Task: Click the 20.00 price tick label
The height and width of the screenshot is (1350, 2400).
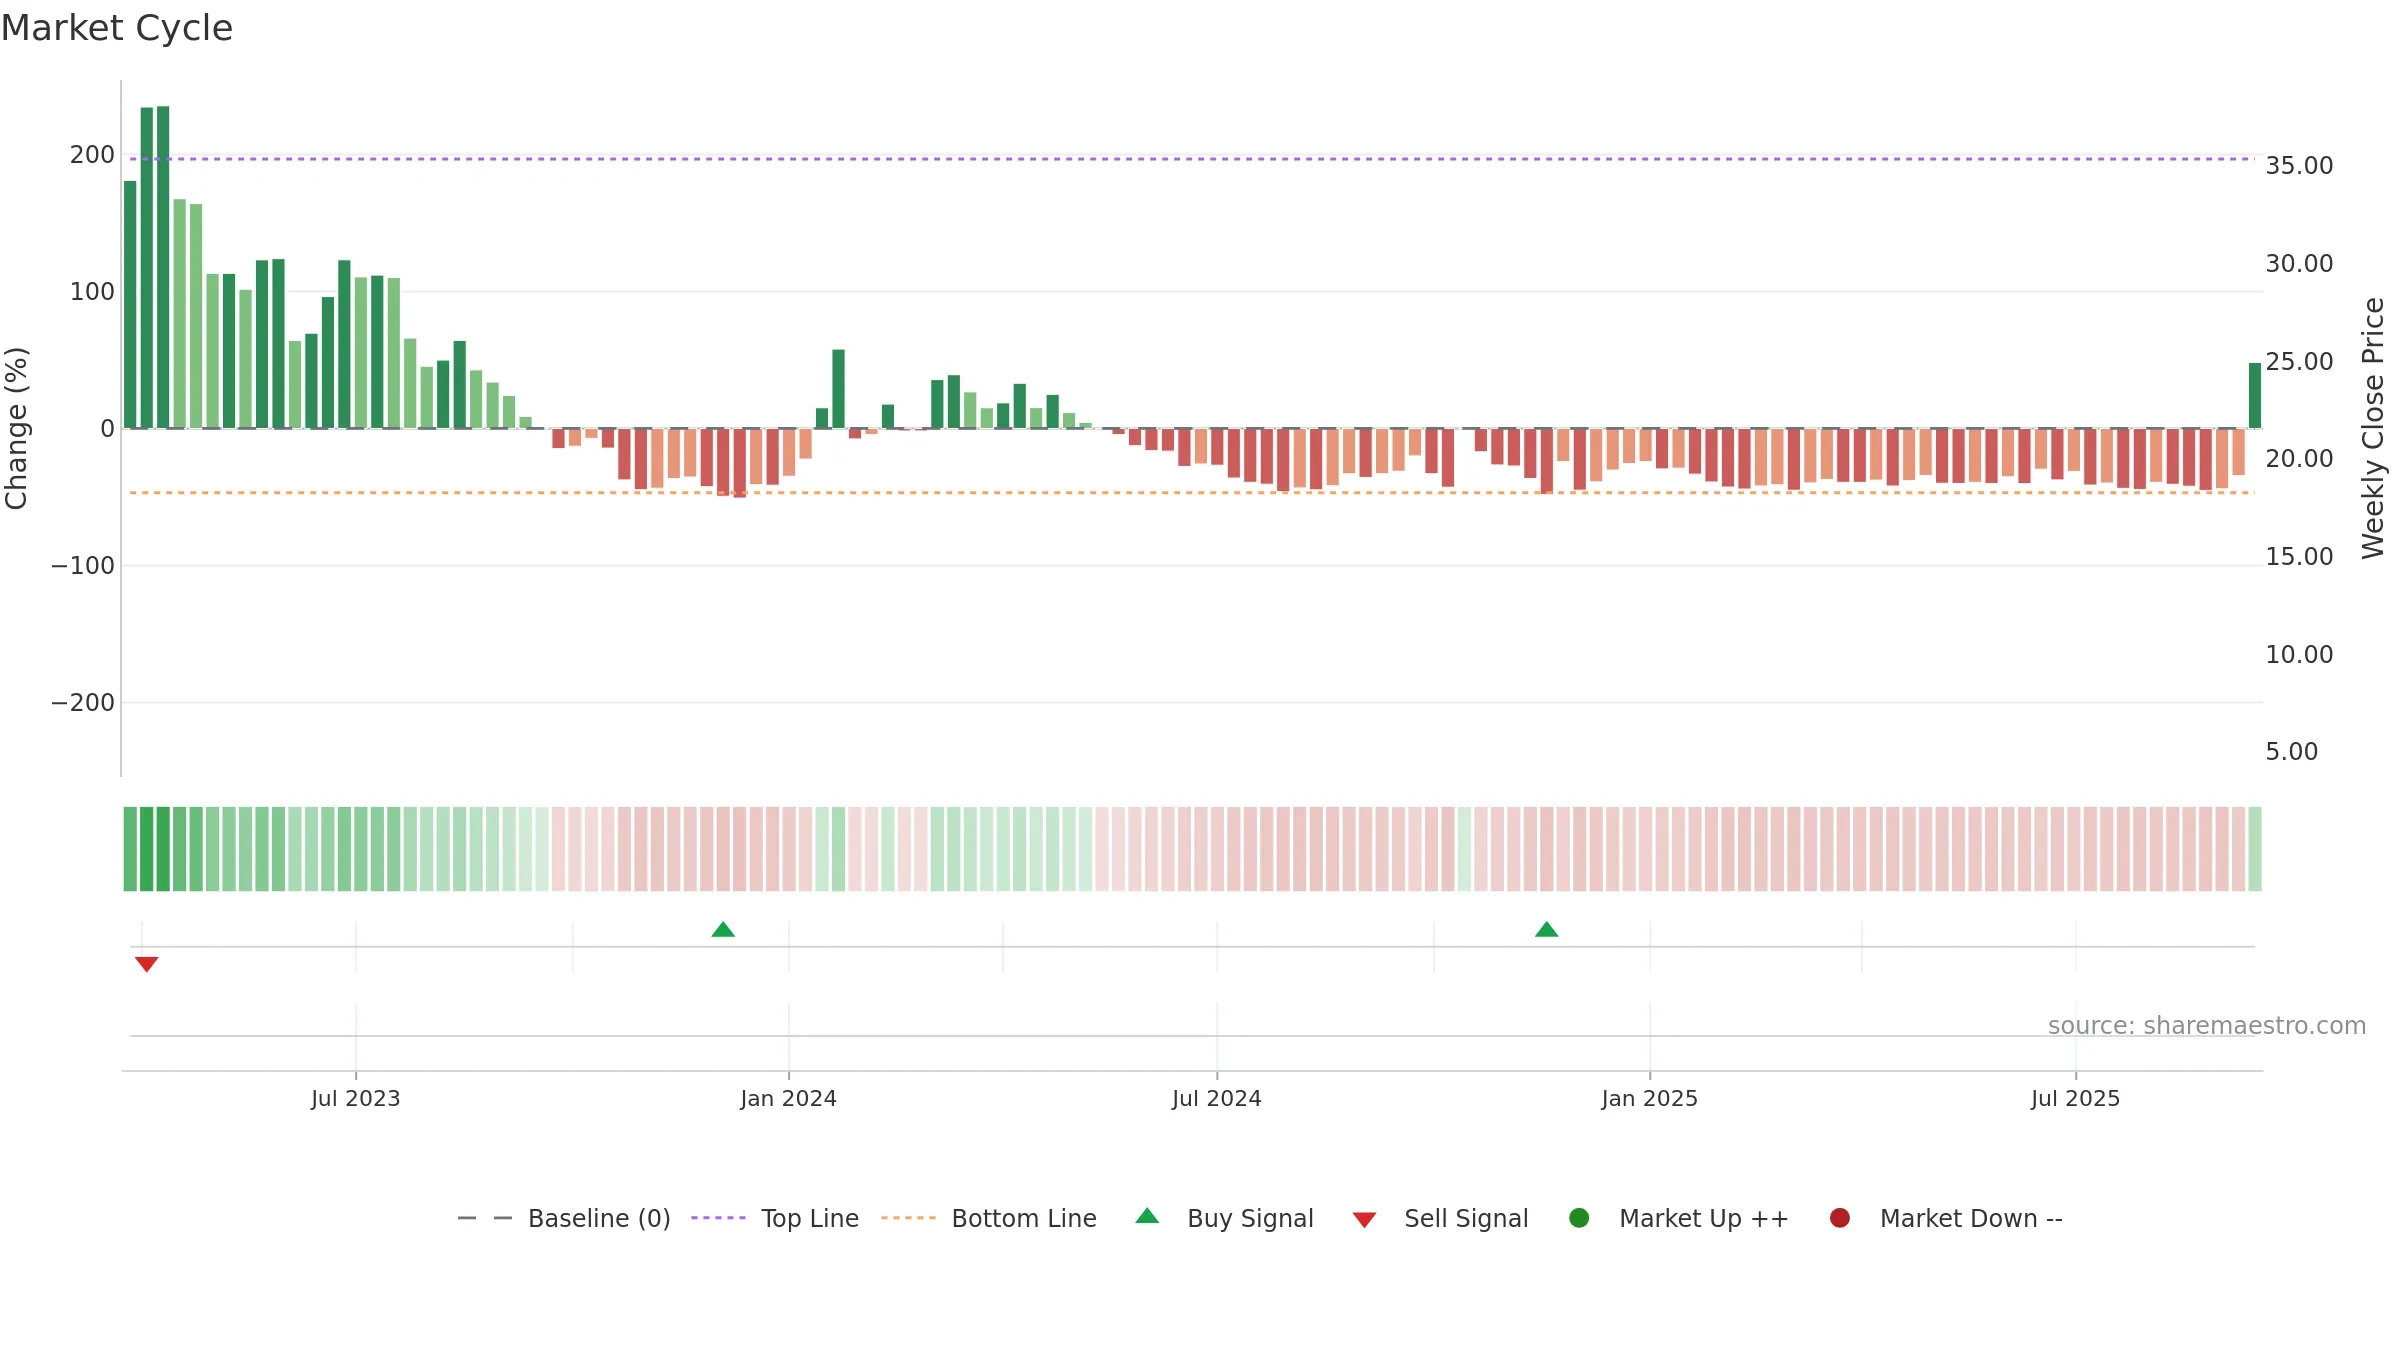Action: [x=2299, y=459]
